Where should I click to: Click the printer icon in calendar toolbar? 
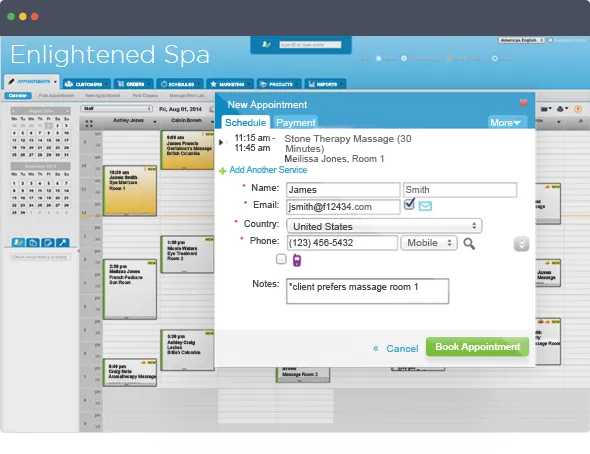click(562, 109)
